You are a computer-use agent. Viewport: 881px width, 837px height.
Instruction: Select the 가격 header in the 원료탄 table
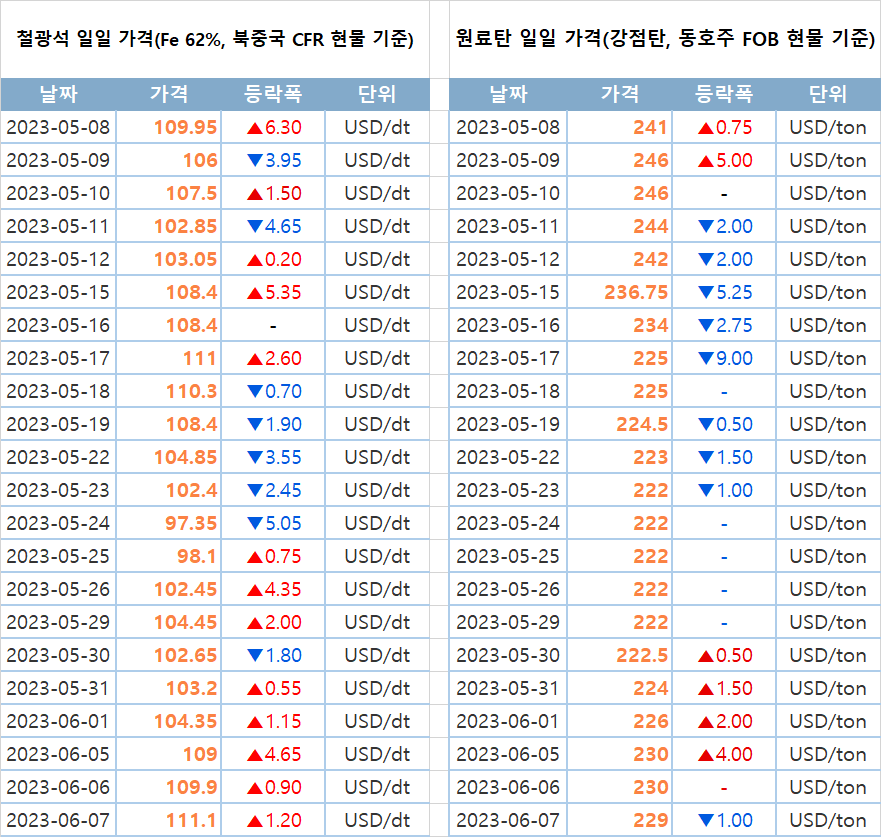point(620,95)
